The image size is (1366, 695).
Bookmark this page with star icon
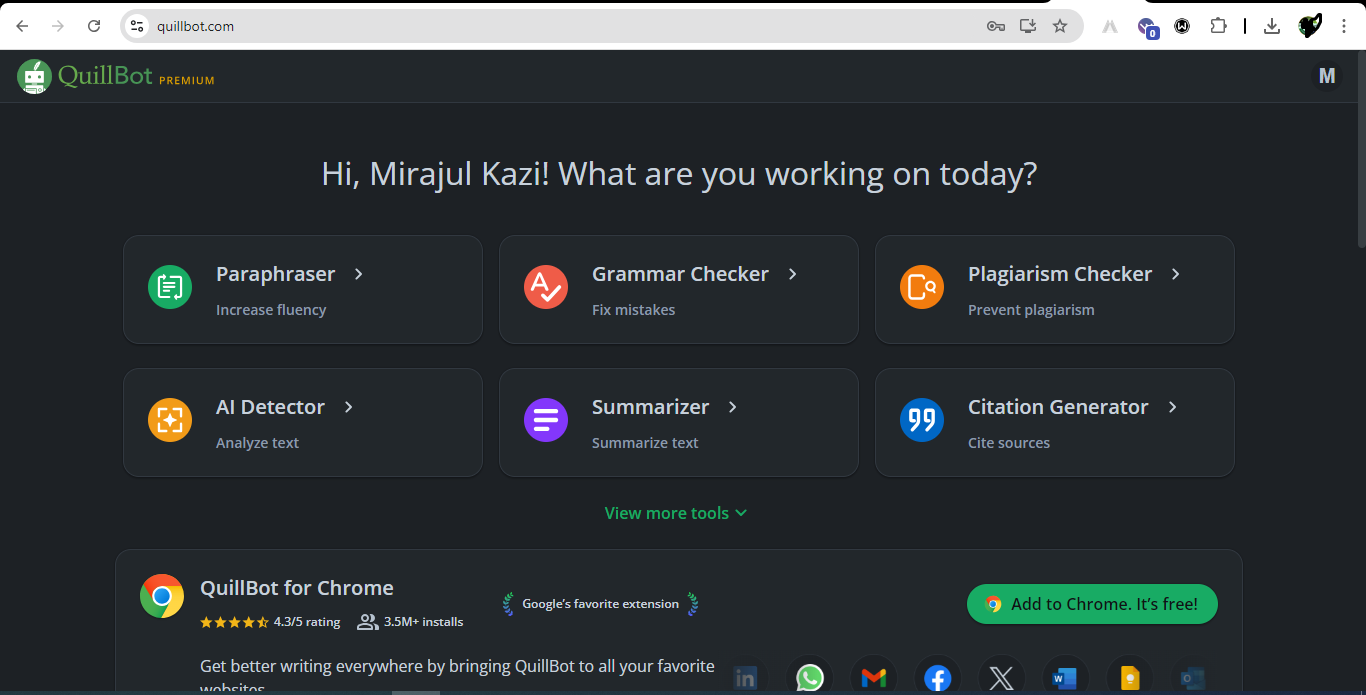[x=1060, y=26]
